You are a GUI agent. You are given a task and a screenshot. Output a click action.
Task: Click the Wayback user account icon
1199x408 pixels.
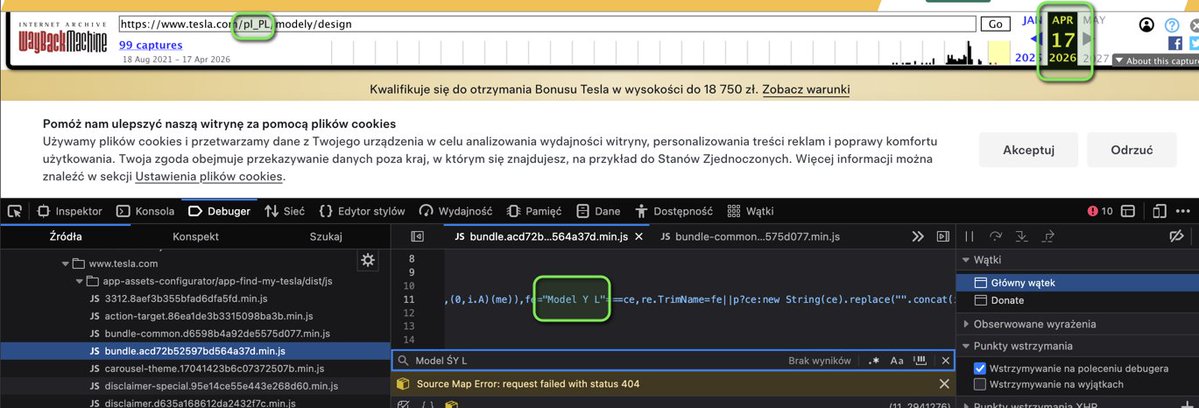[x=1146, y=25]
